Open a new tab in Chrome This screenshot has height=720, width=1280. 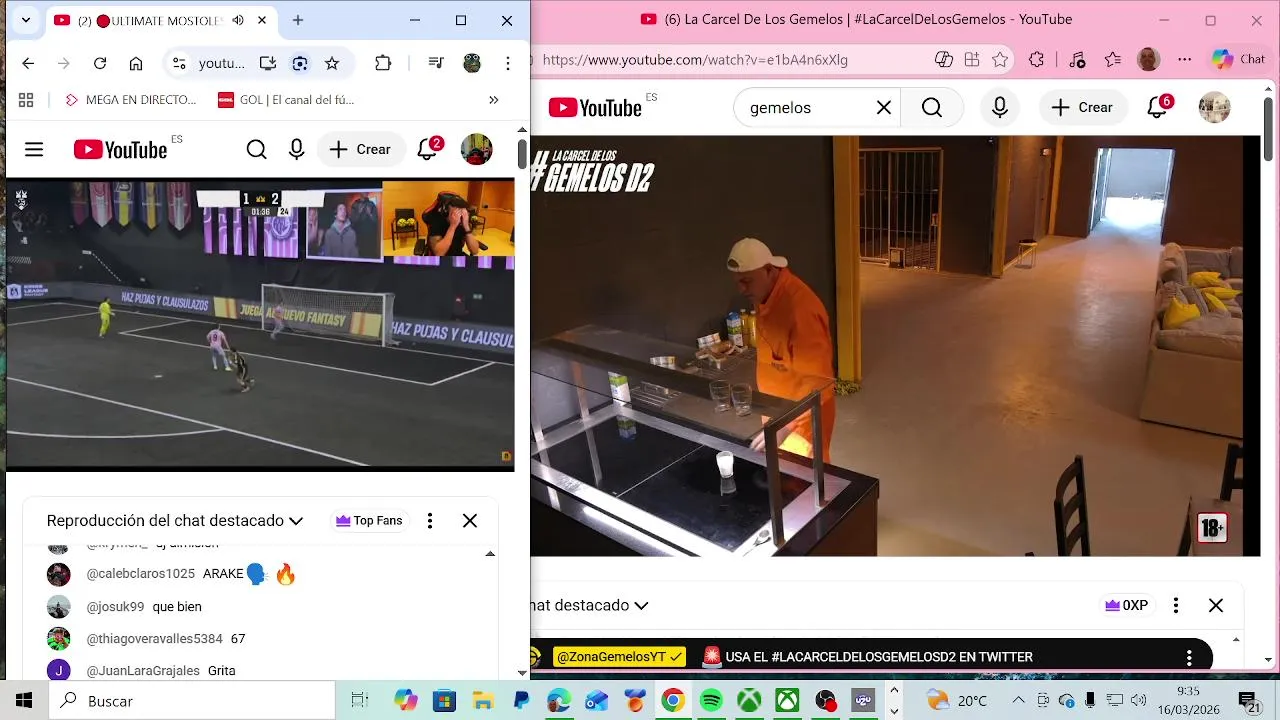point(298,20)
